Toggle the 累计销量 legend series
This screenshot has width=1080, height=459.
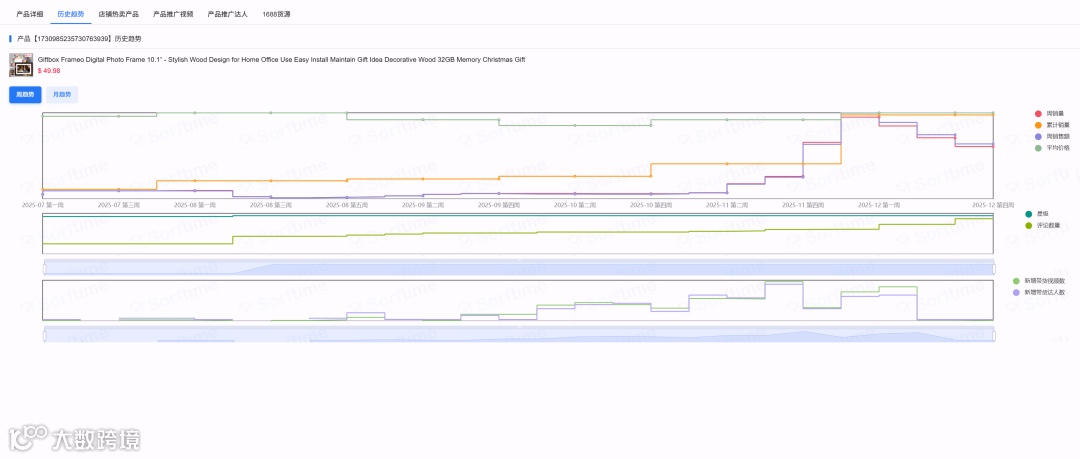click(1050, 125)
